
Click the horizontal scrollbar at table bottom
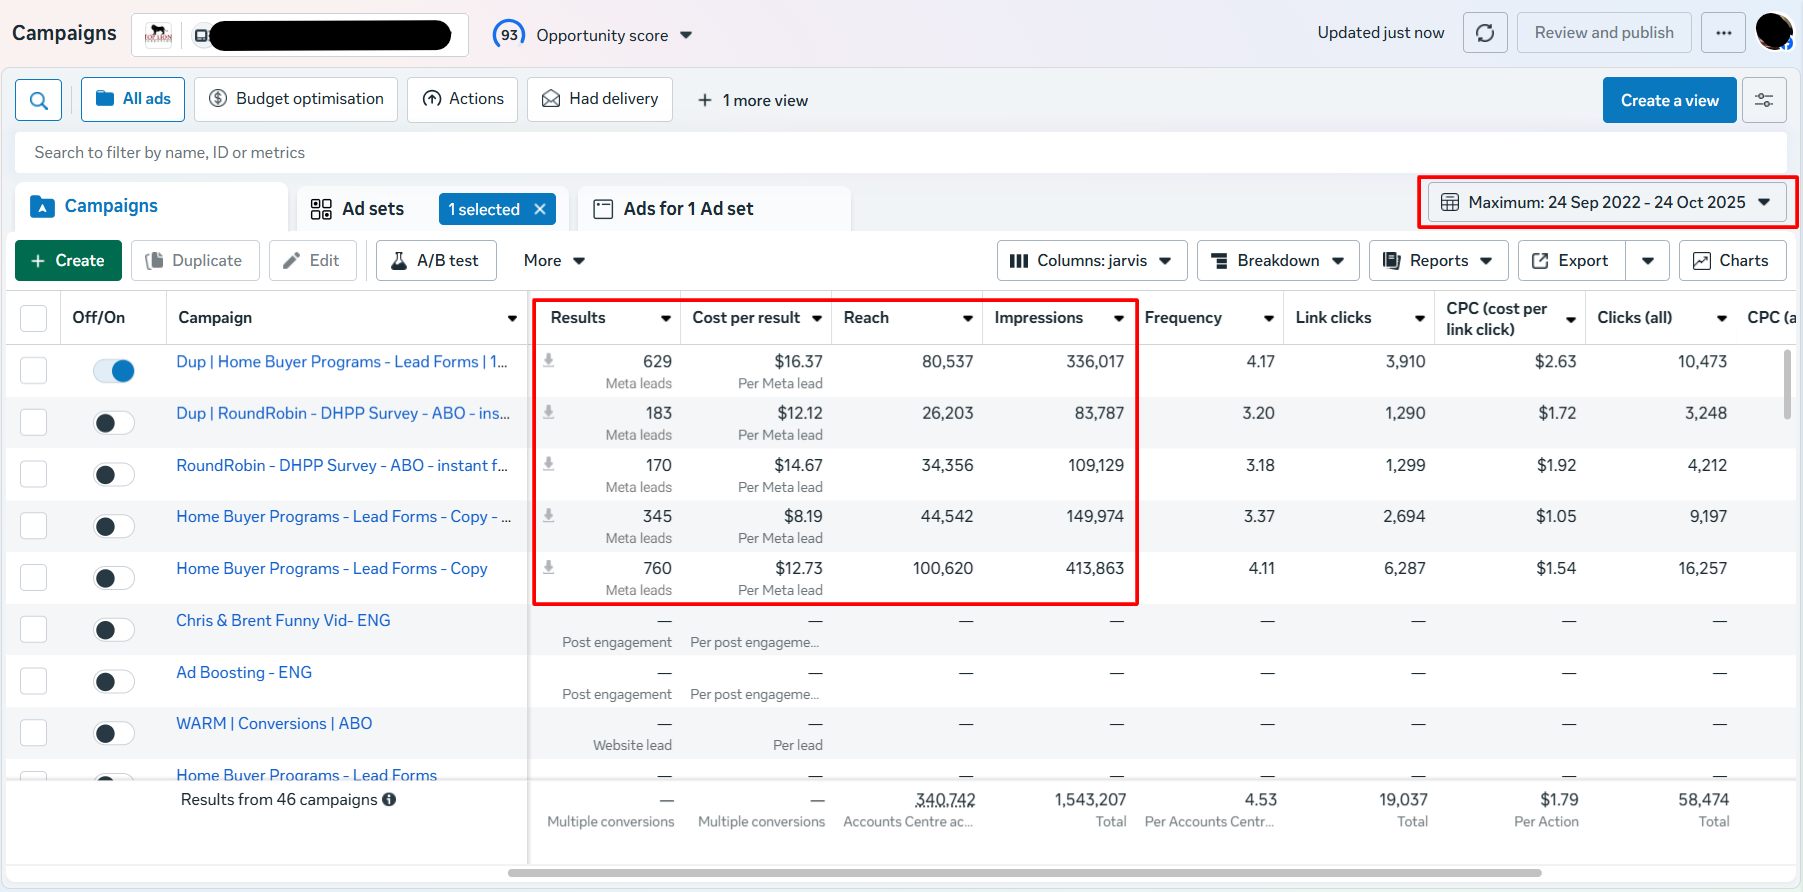click(x=1024, y=873)
